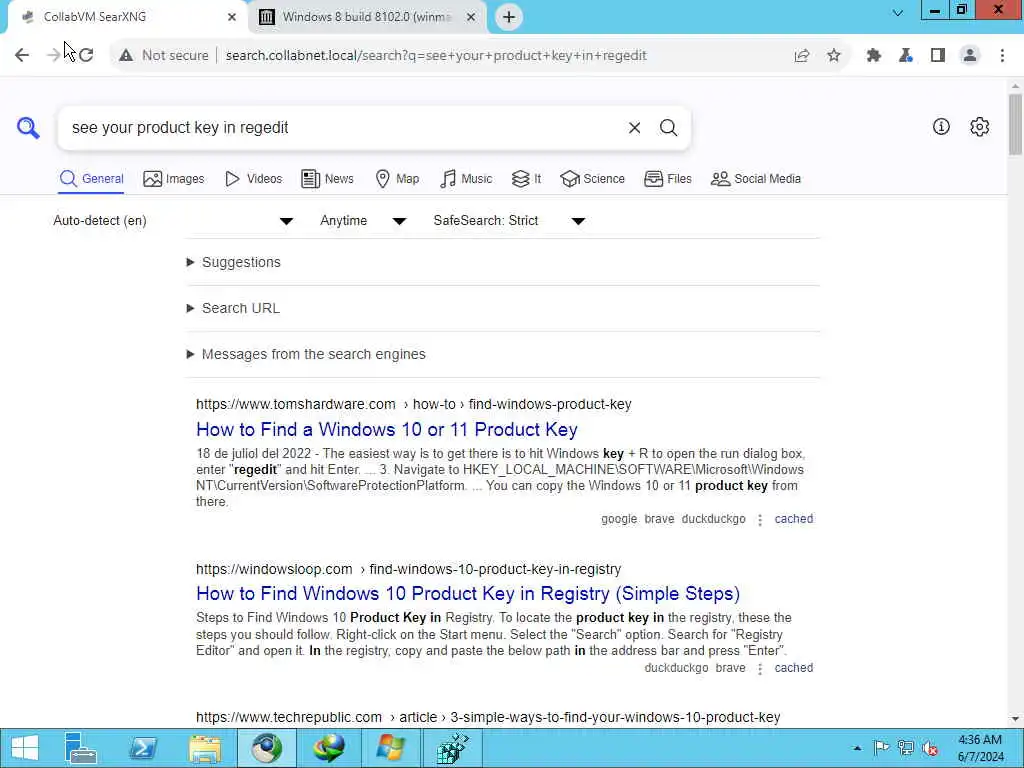Show hidden system tray icons

coord(857,748)
